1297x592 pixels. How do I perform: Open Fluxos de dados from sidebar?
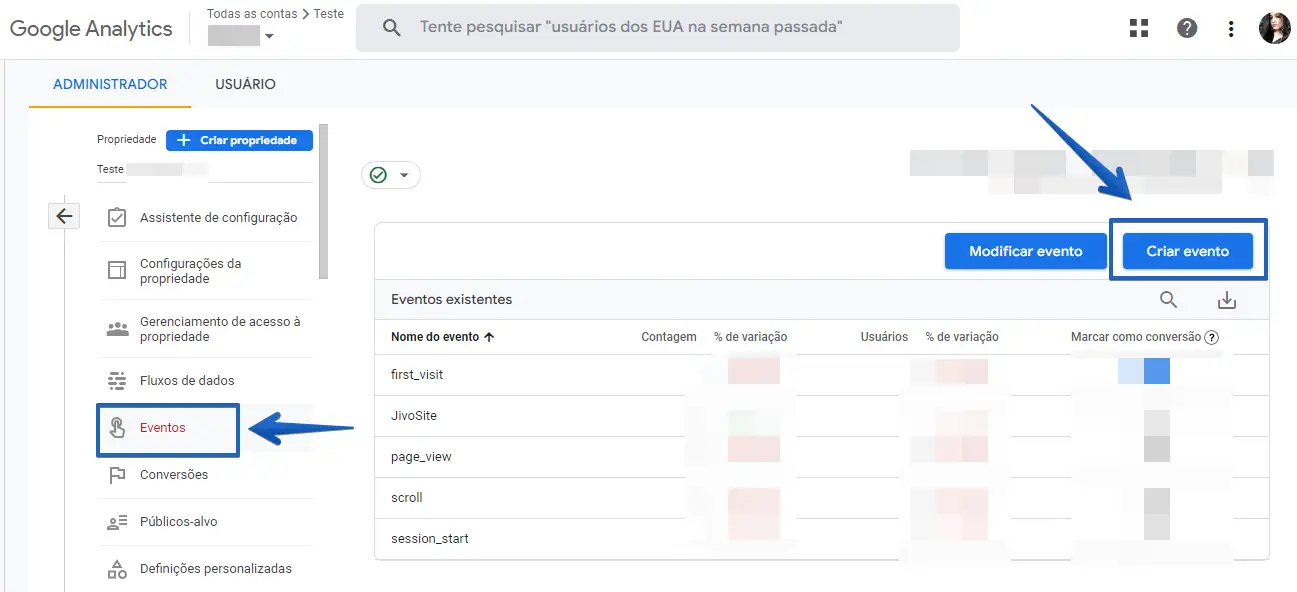pyautogui.click(x=187, y=380)
